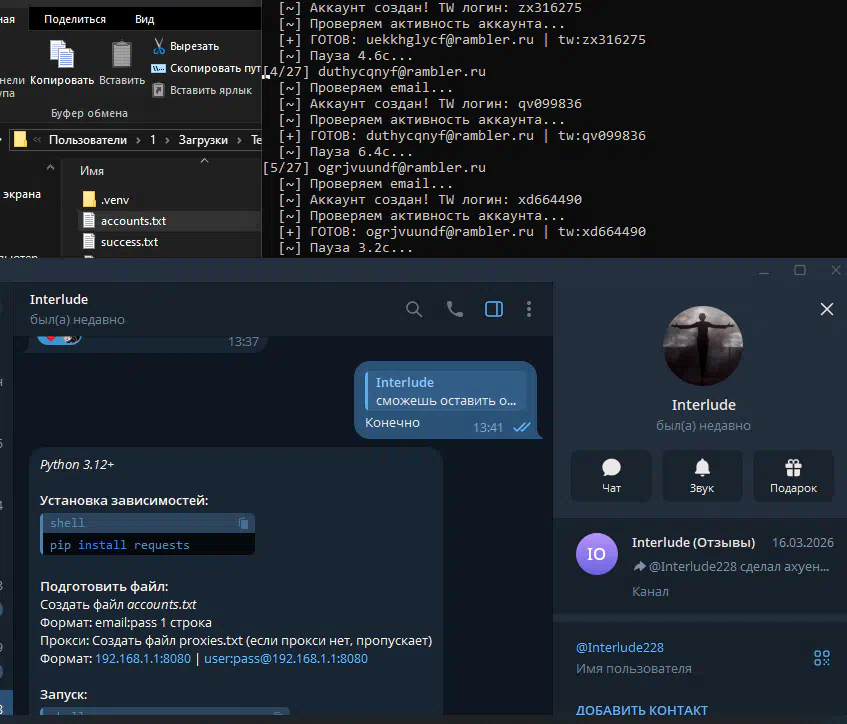Click the Вырезать scissors icon
Screen dimensions: 847x724
click(x=159, y=46)
